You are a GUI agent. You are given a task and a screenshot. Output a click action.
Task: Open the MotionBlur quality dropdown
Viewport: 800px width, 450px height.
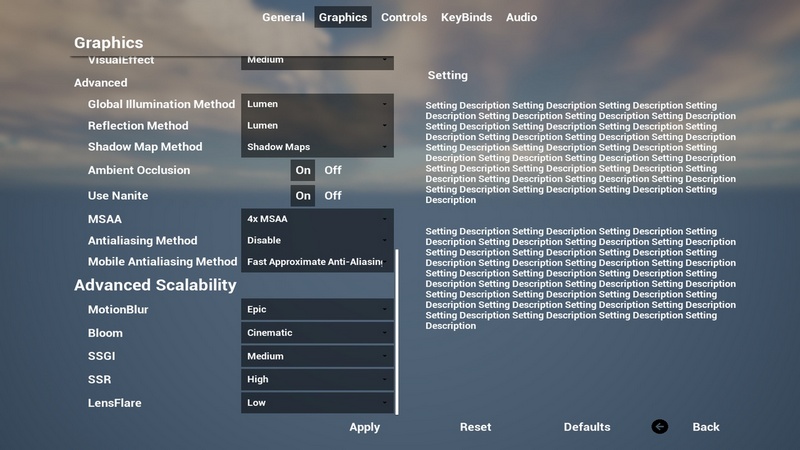[318, 310]
